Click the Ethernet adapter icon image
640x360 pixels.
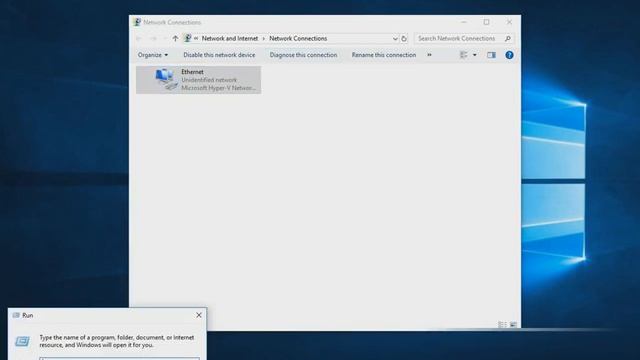point(167,79)
